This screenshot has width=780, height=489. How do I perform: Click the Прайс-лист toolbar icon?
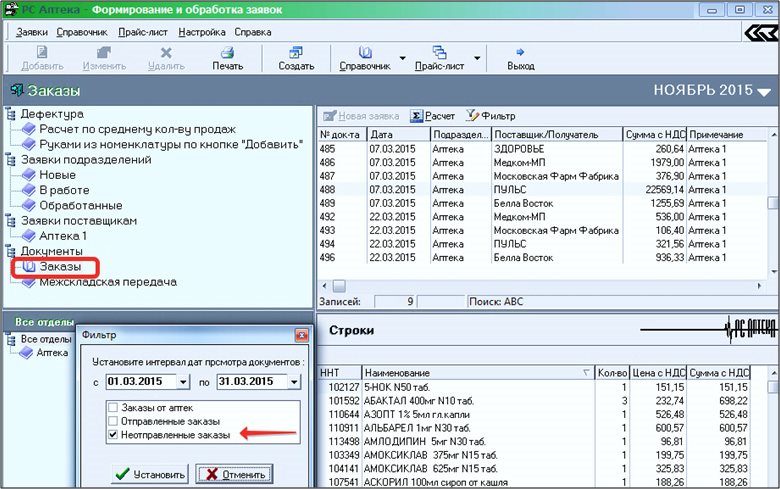coord(438,52)
